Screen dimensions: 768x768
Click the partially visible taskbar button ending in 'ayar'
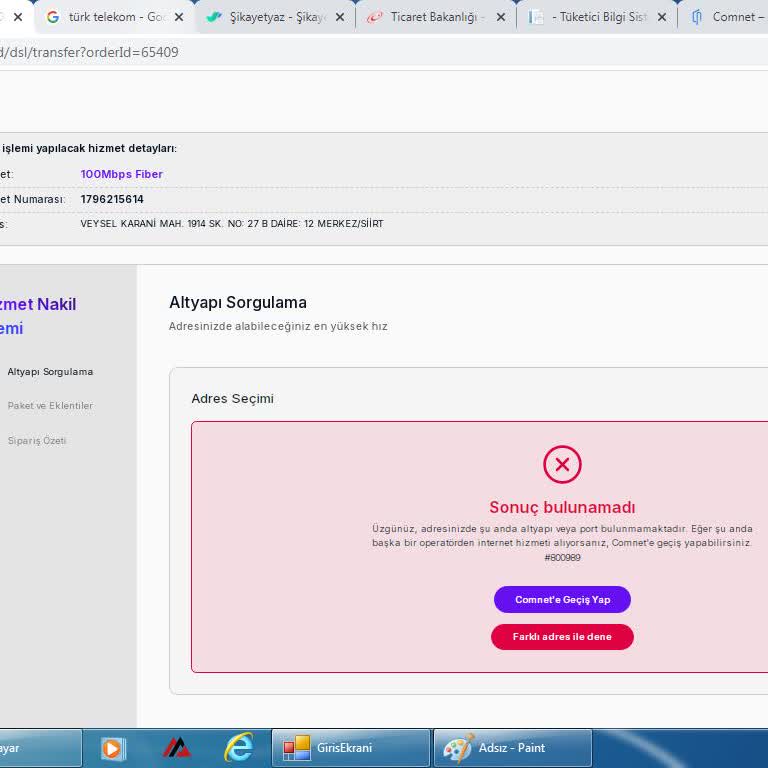41,748
